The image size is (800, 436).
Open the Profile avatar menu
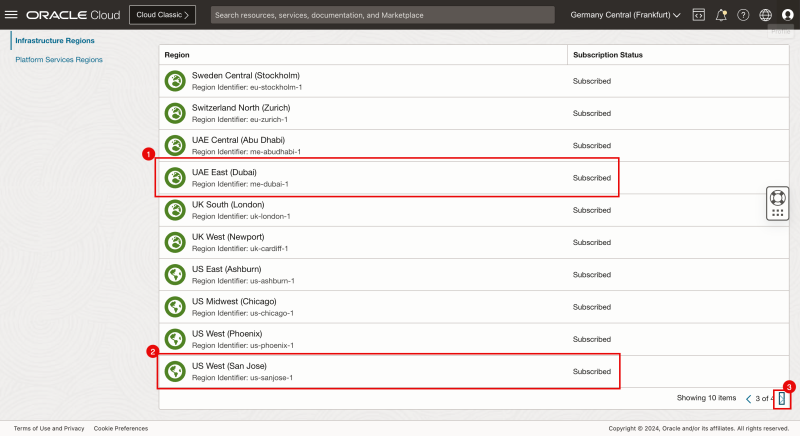787,15
